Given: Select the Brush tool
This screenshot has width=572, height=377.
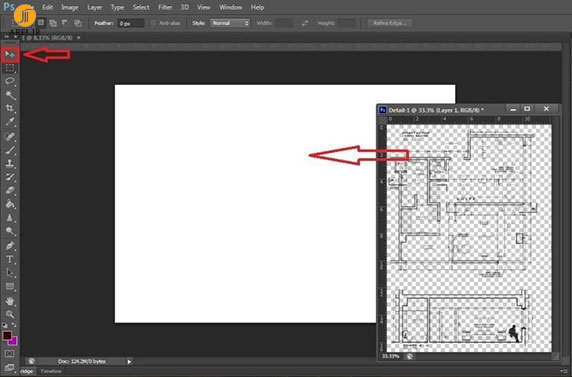Looking at the screenshot, I should click(x=10, y=150).
